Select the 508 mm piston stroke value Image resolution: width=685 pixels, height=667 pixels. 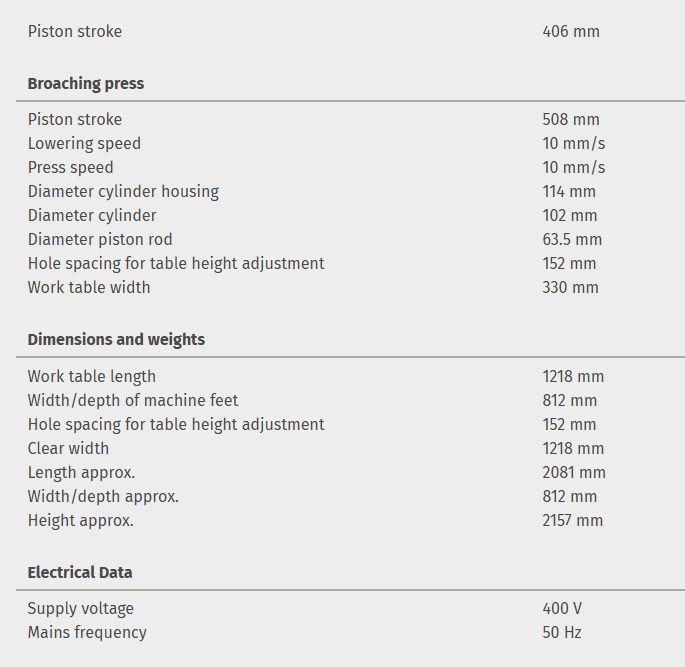pyautogui.click(x=571, y=120)
